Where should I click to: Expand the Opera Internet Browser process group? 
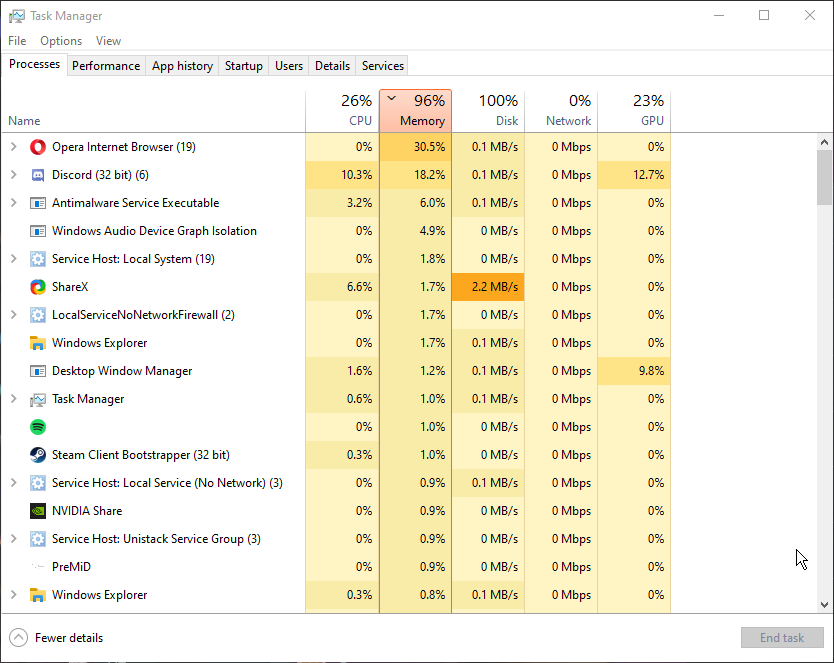tap(14, 147)
